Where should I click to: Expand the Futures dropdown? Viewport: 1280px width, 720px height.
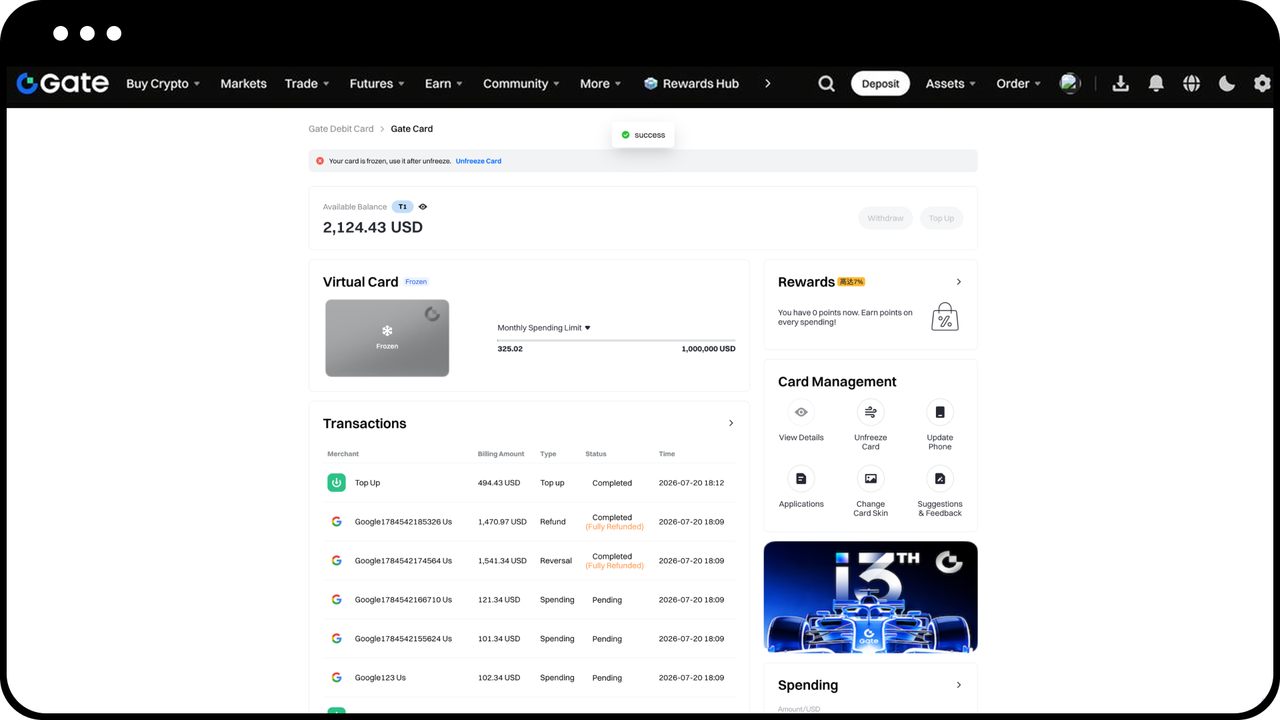377,84
